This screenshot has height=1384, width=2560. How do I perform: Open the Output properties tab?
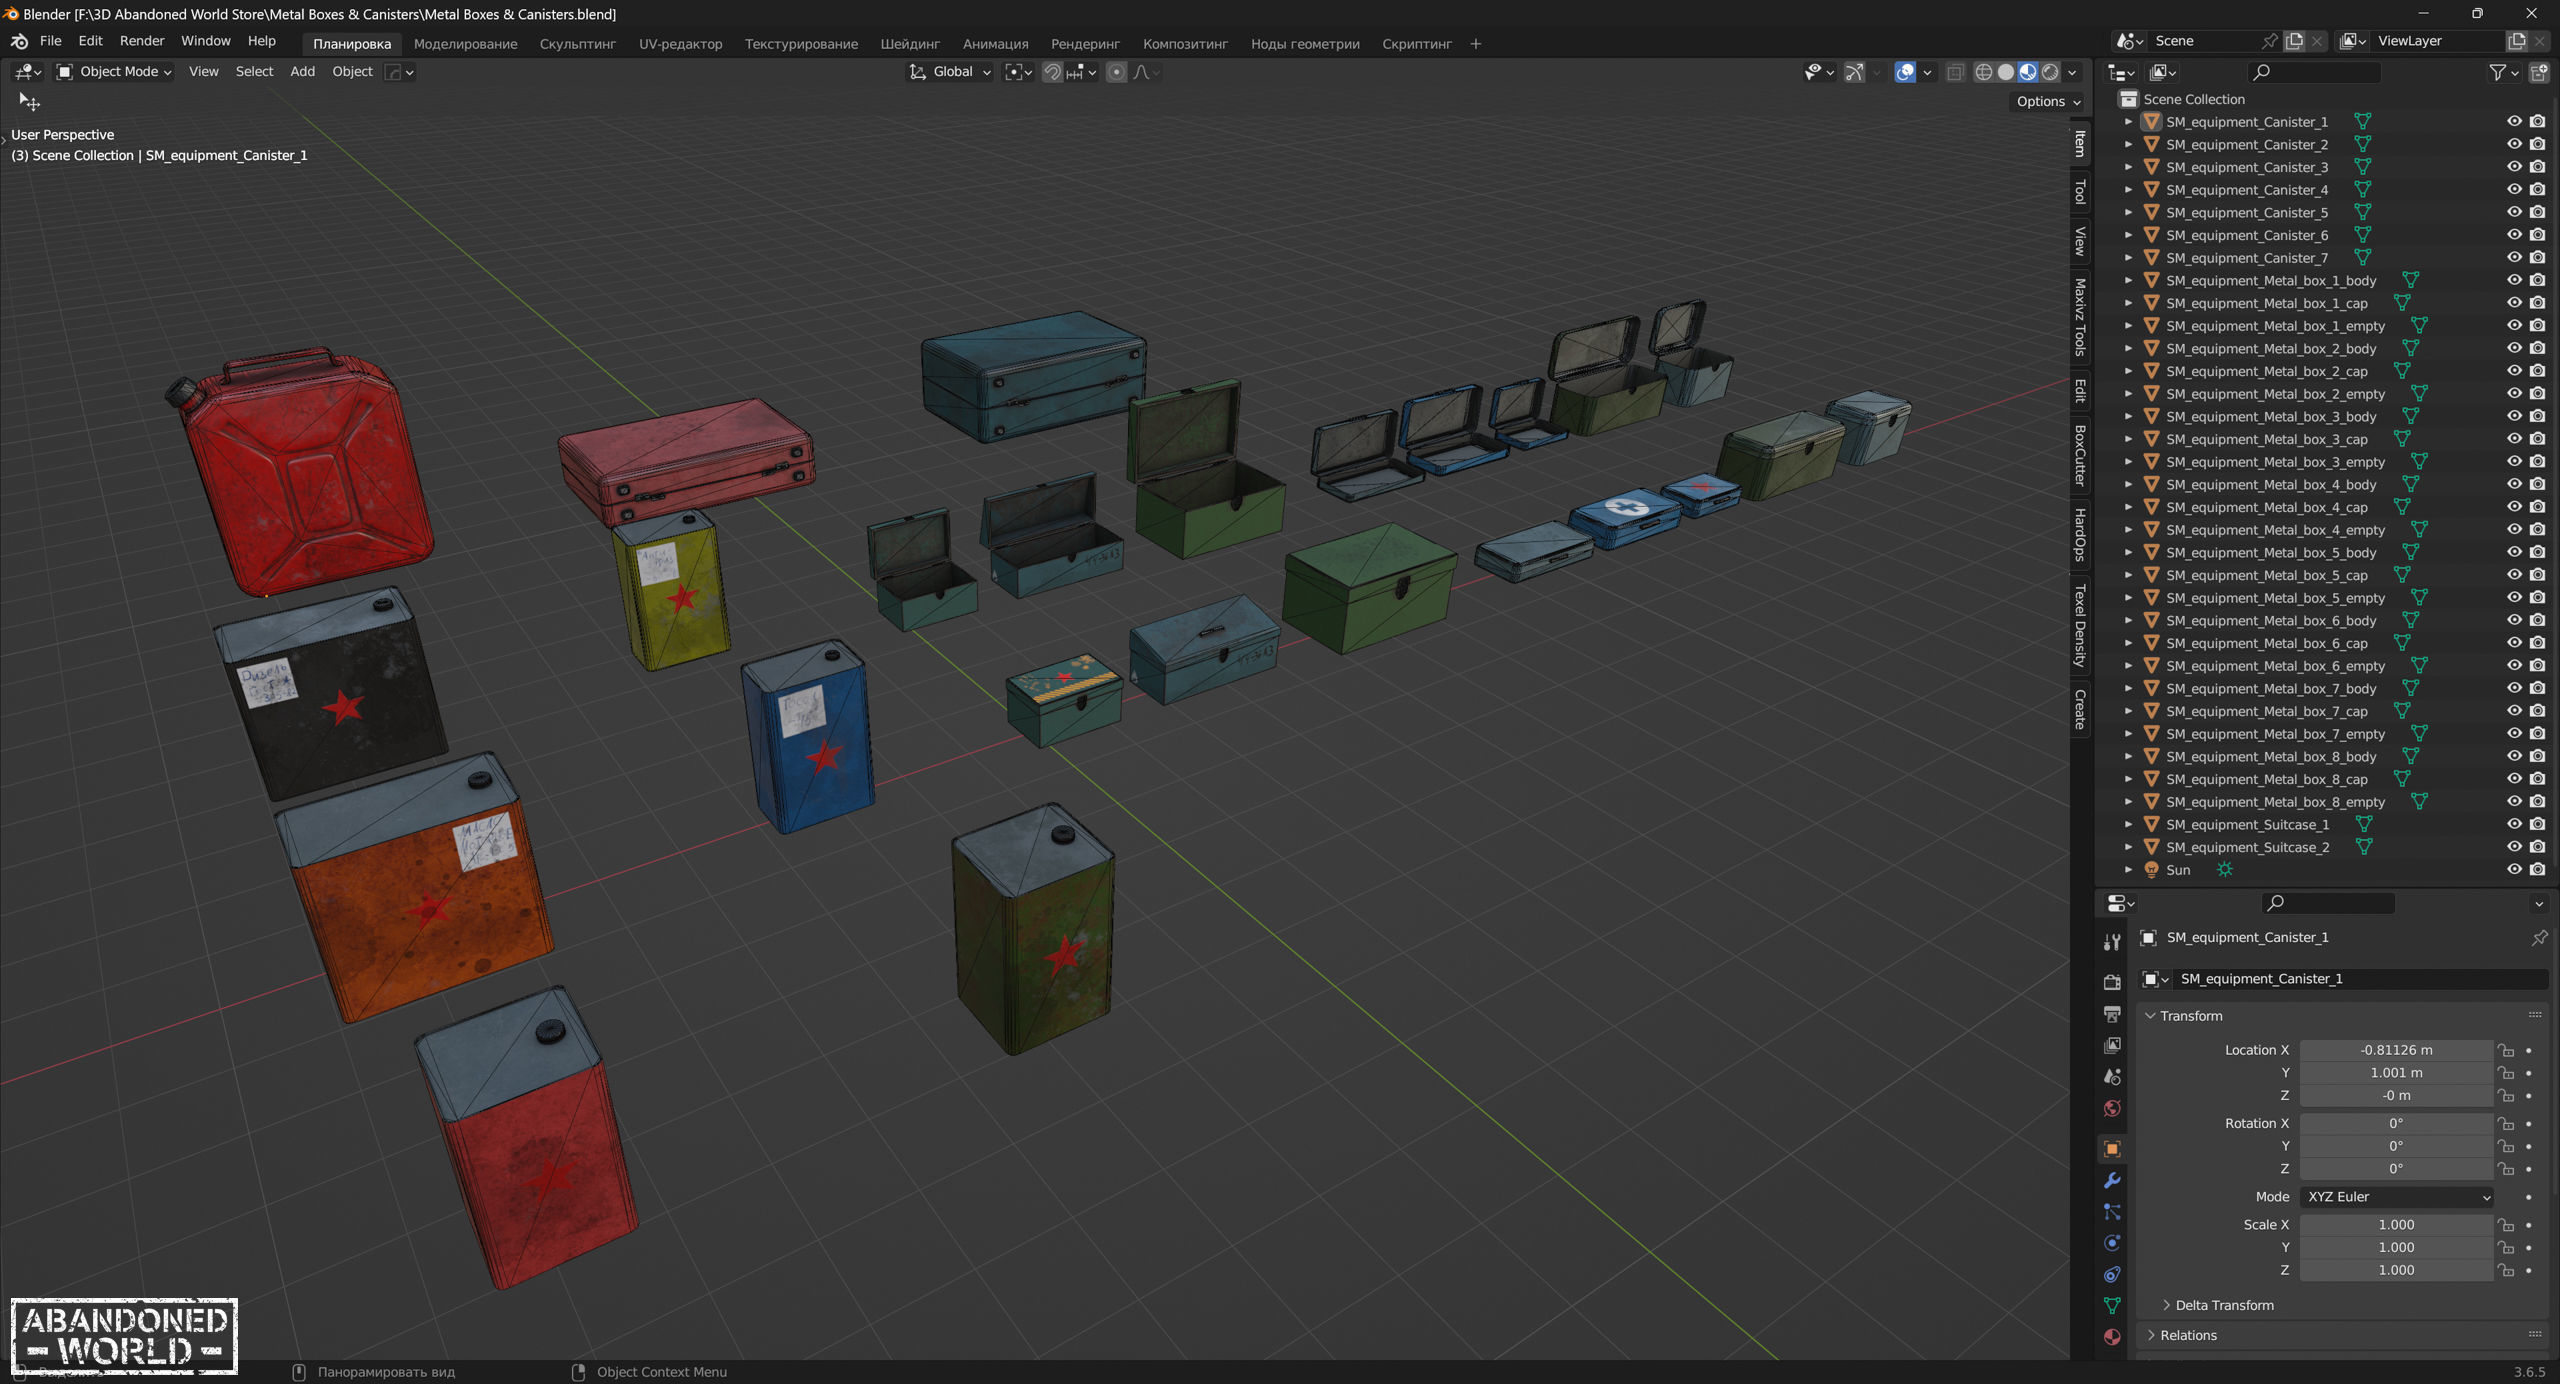pos(2112,1014)
